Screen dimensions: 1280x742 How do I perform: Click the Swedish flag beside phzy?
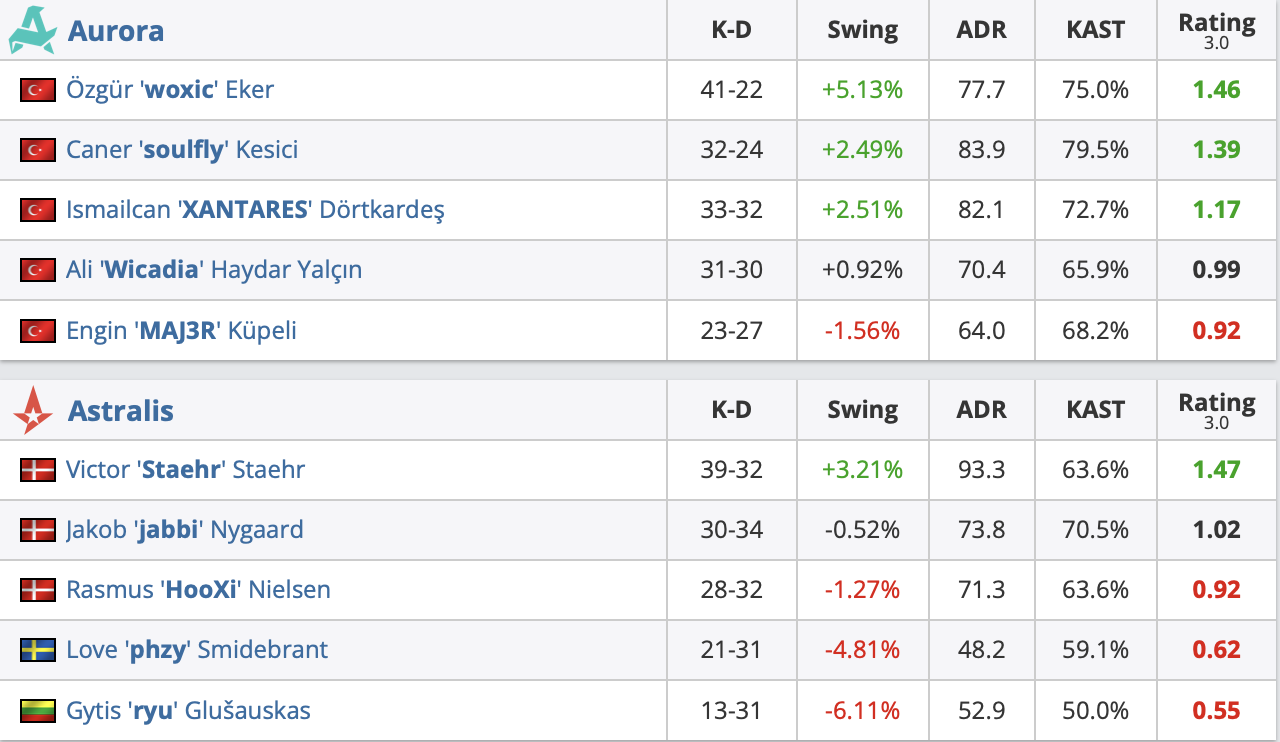(37, 650)
